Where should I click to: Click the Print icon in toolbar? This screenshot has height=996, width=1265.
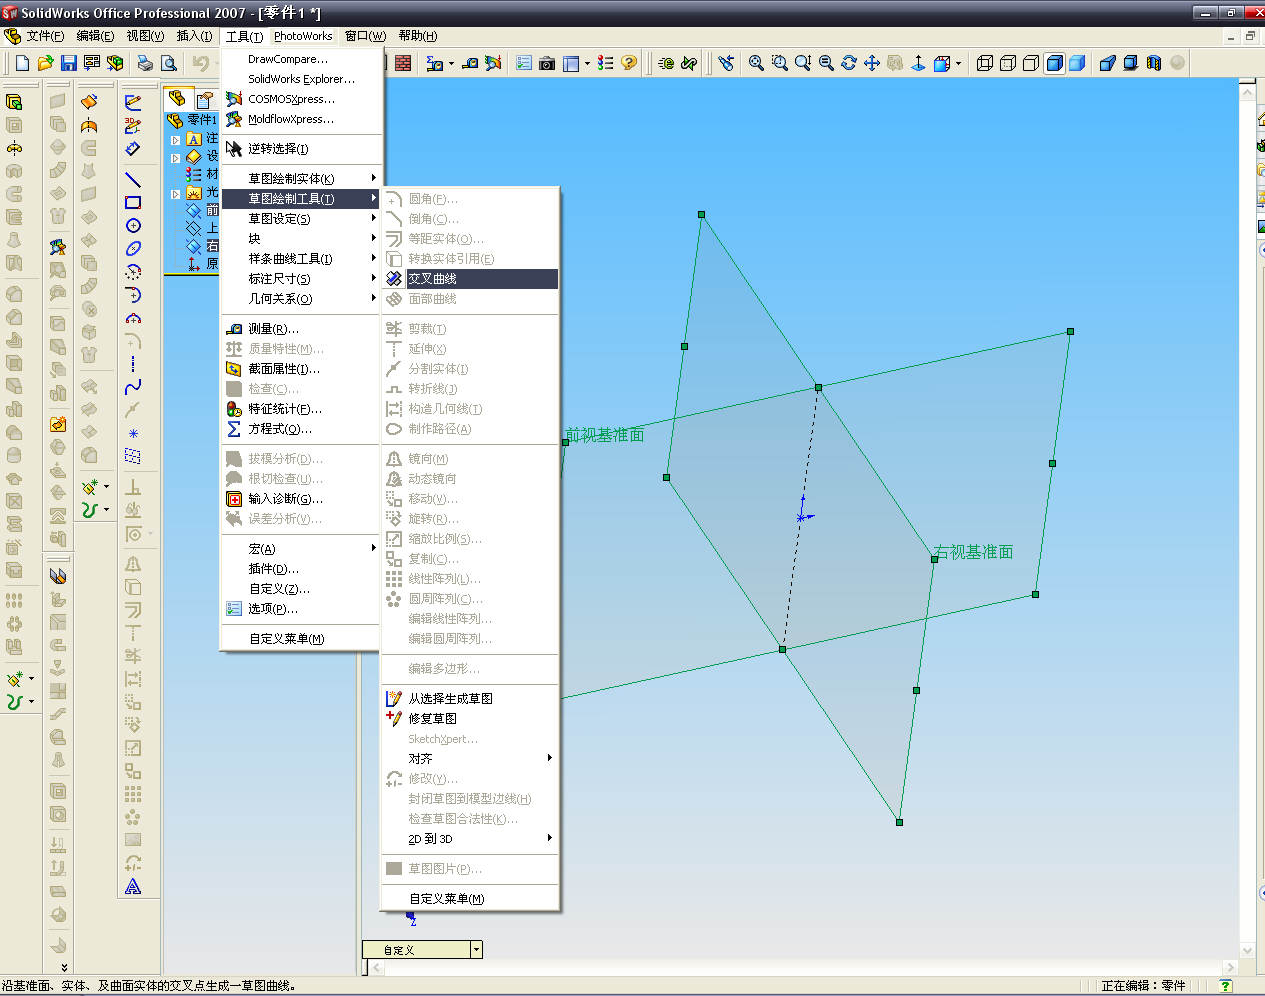(x=146, y=63)
